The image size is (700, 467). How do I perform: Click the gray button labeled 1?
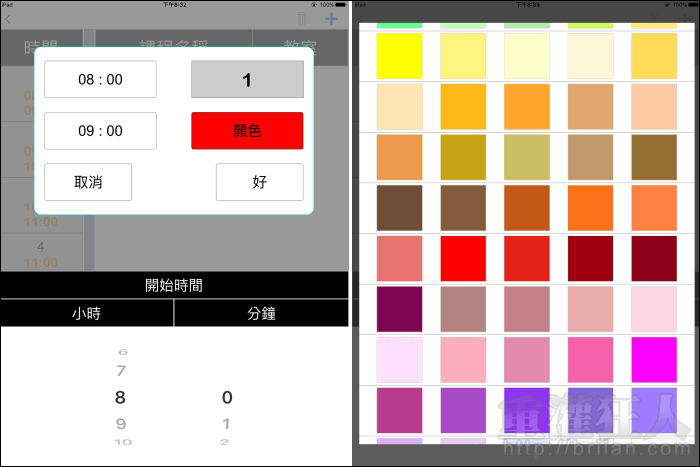click(247, 79)
